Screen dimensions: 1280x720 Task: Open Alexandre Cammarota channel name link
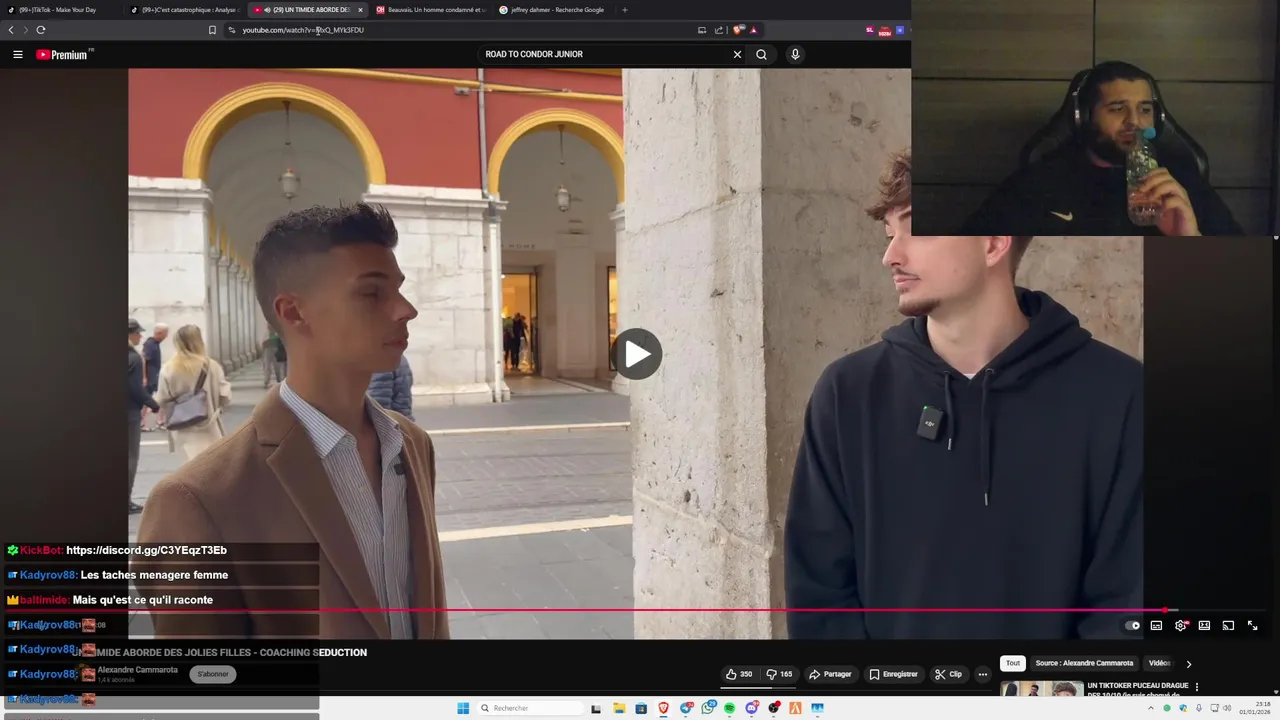(138, 670)
